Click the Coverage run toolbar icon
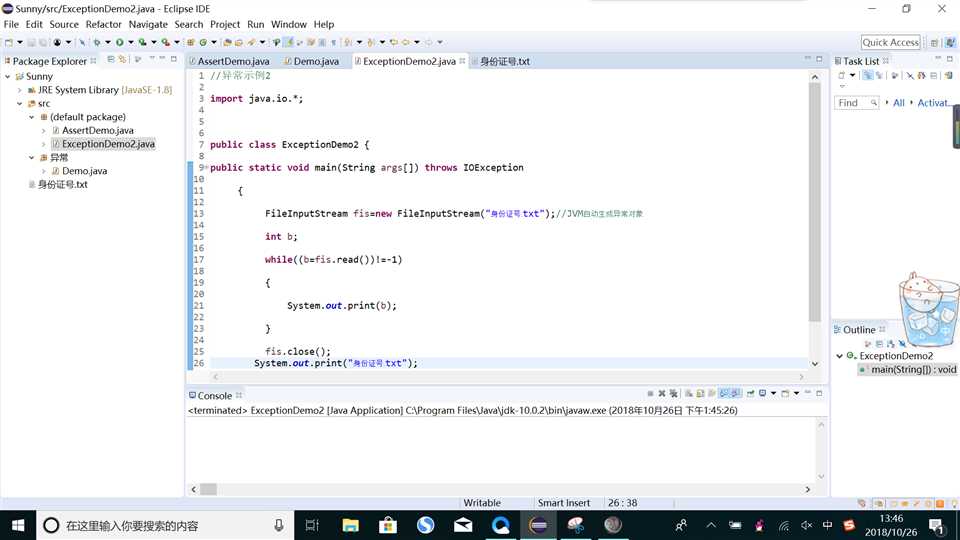Viewport: 960px width, 540px height. pos(142,42)
